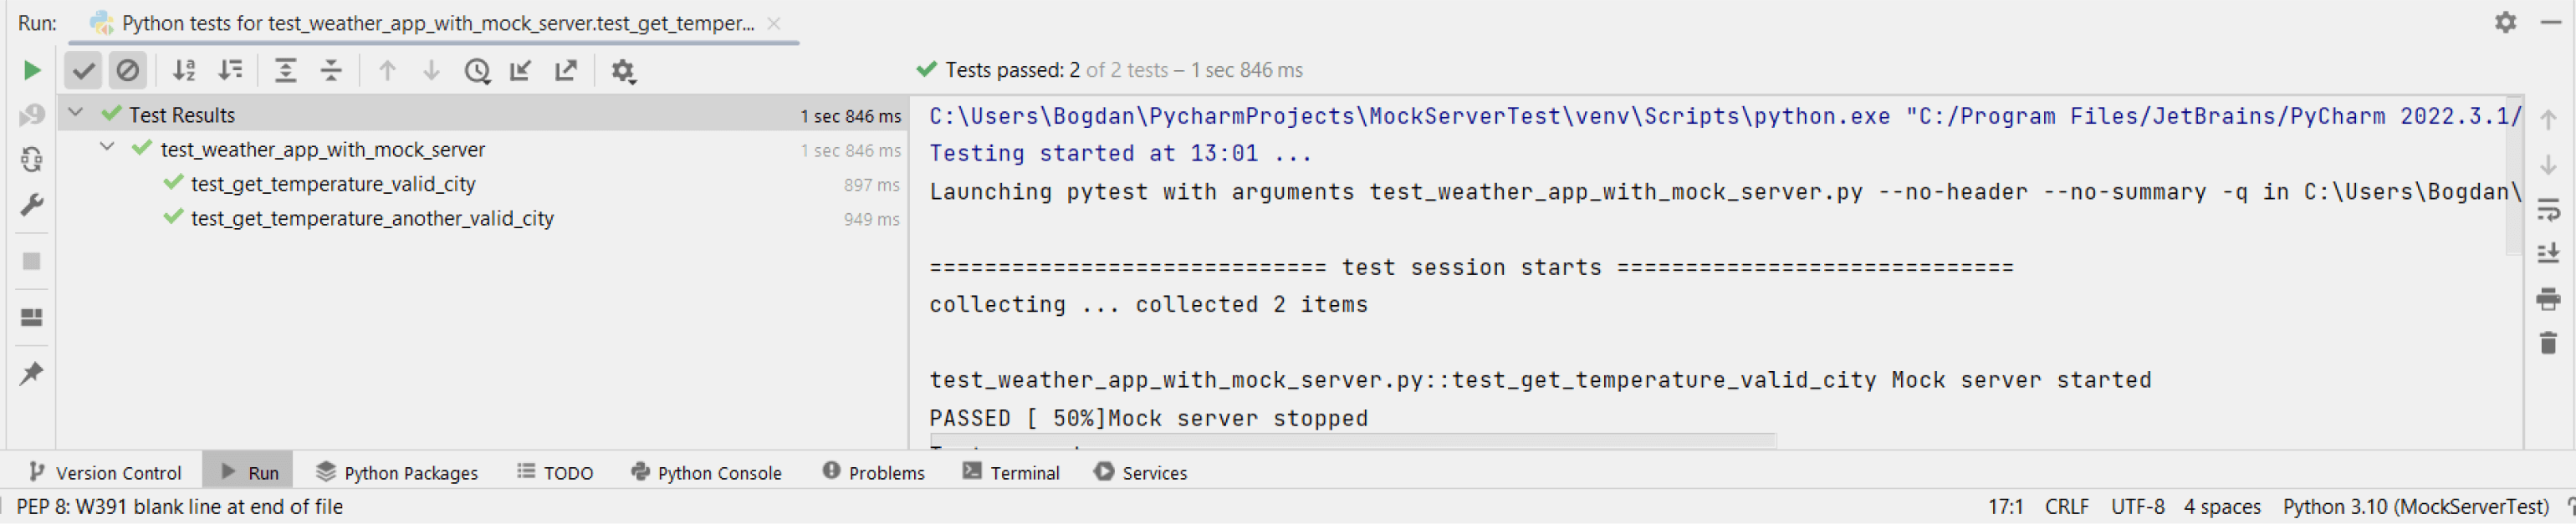Sort tests alphabetically

click(x=184, y=70)
